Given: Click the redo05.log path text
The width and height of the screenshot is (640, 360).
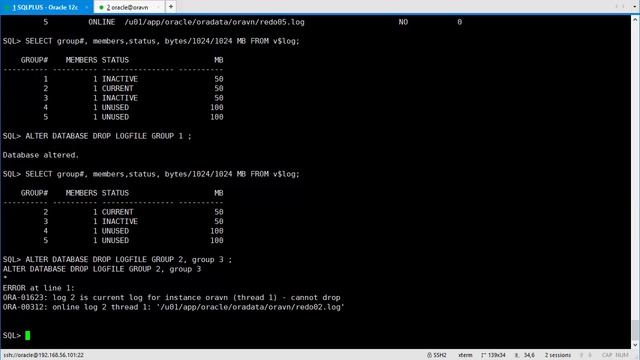Looking at the screenshot, I should 215,22.
